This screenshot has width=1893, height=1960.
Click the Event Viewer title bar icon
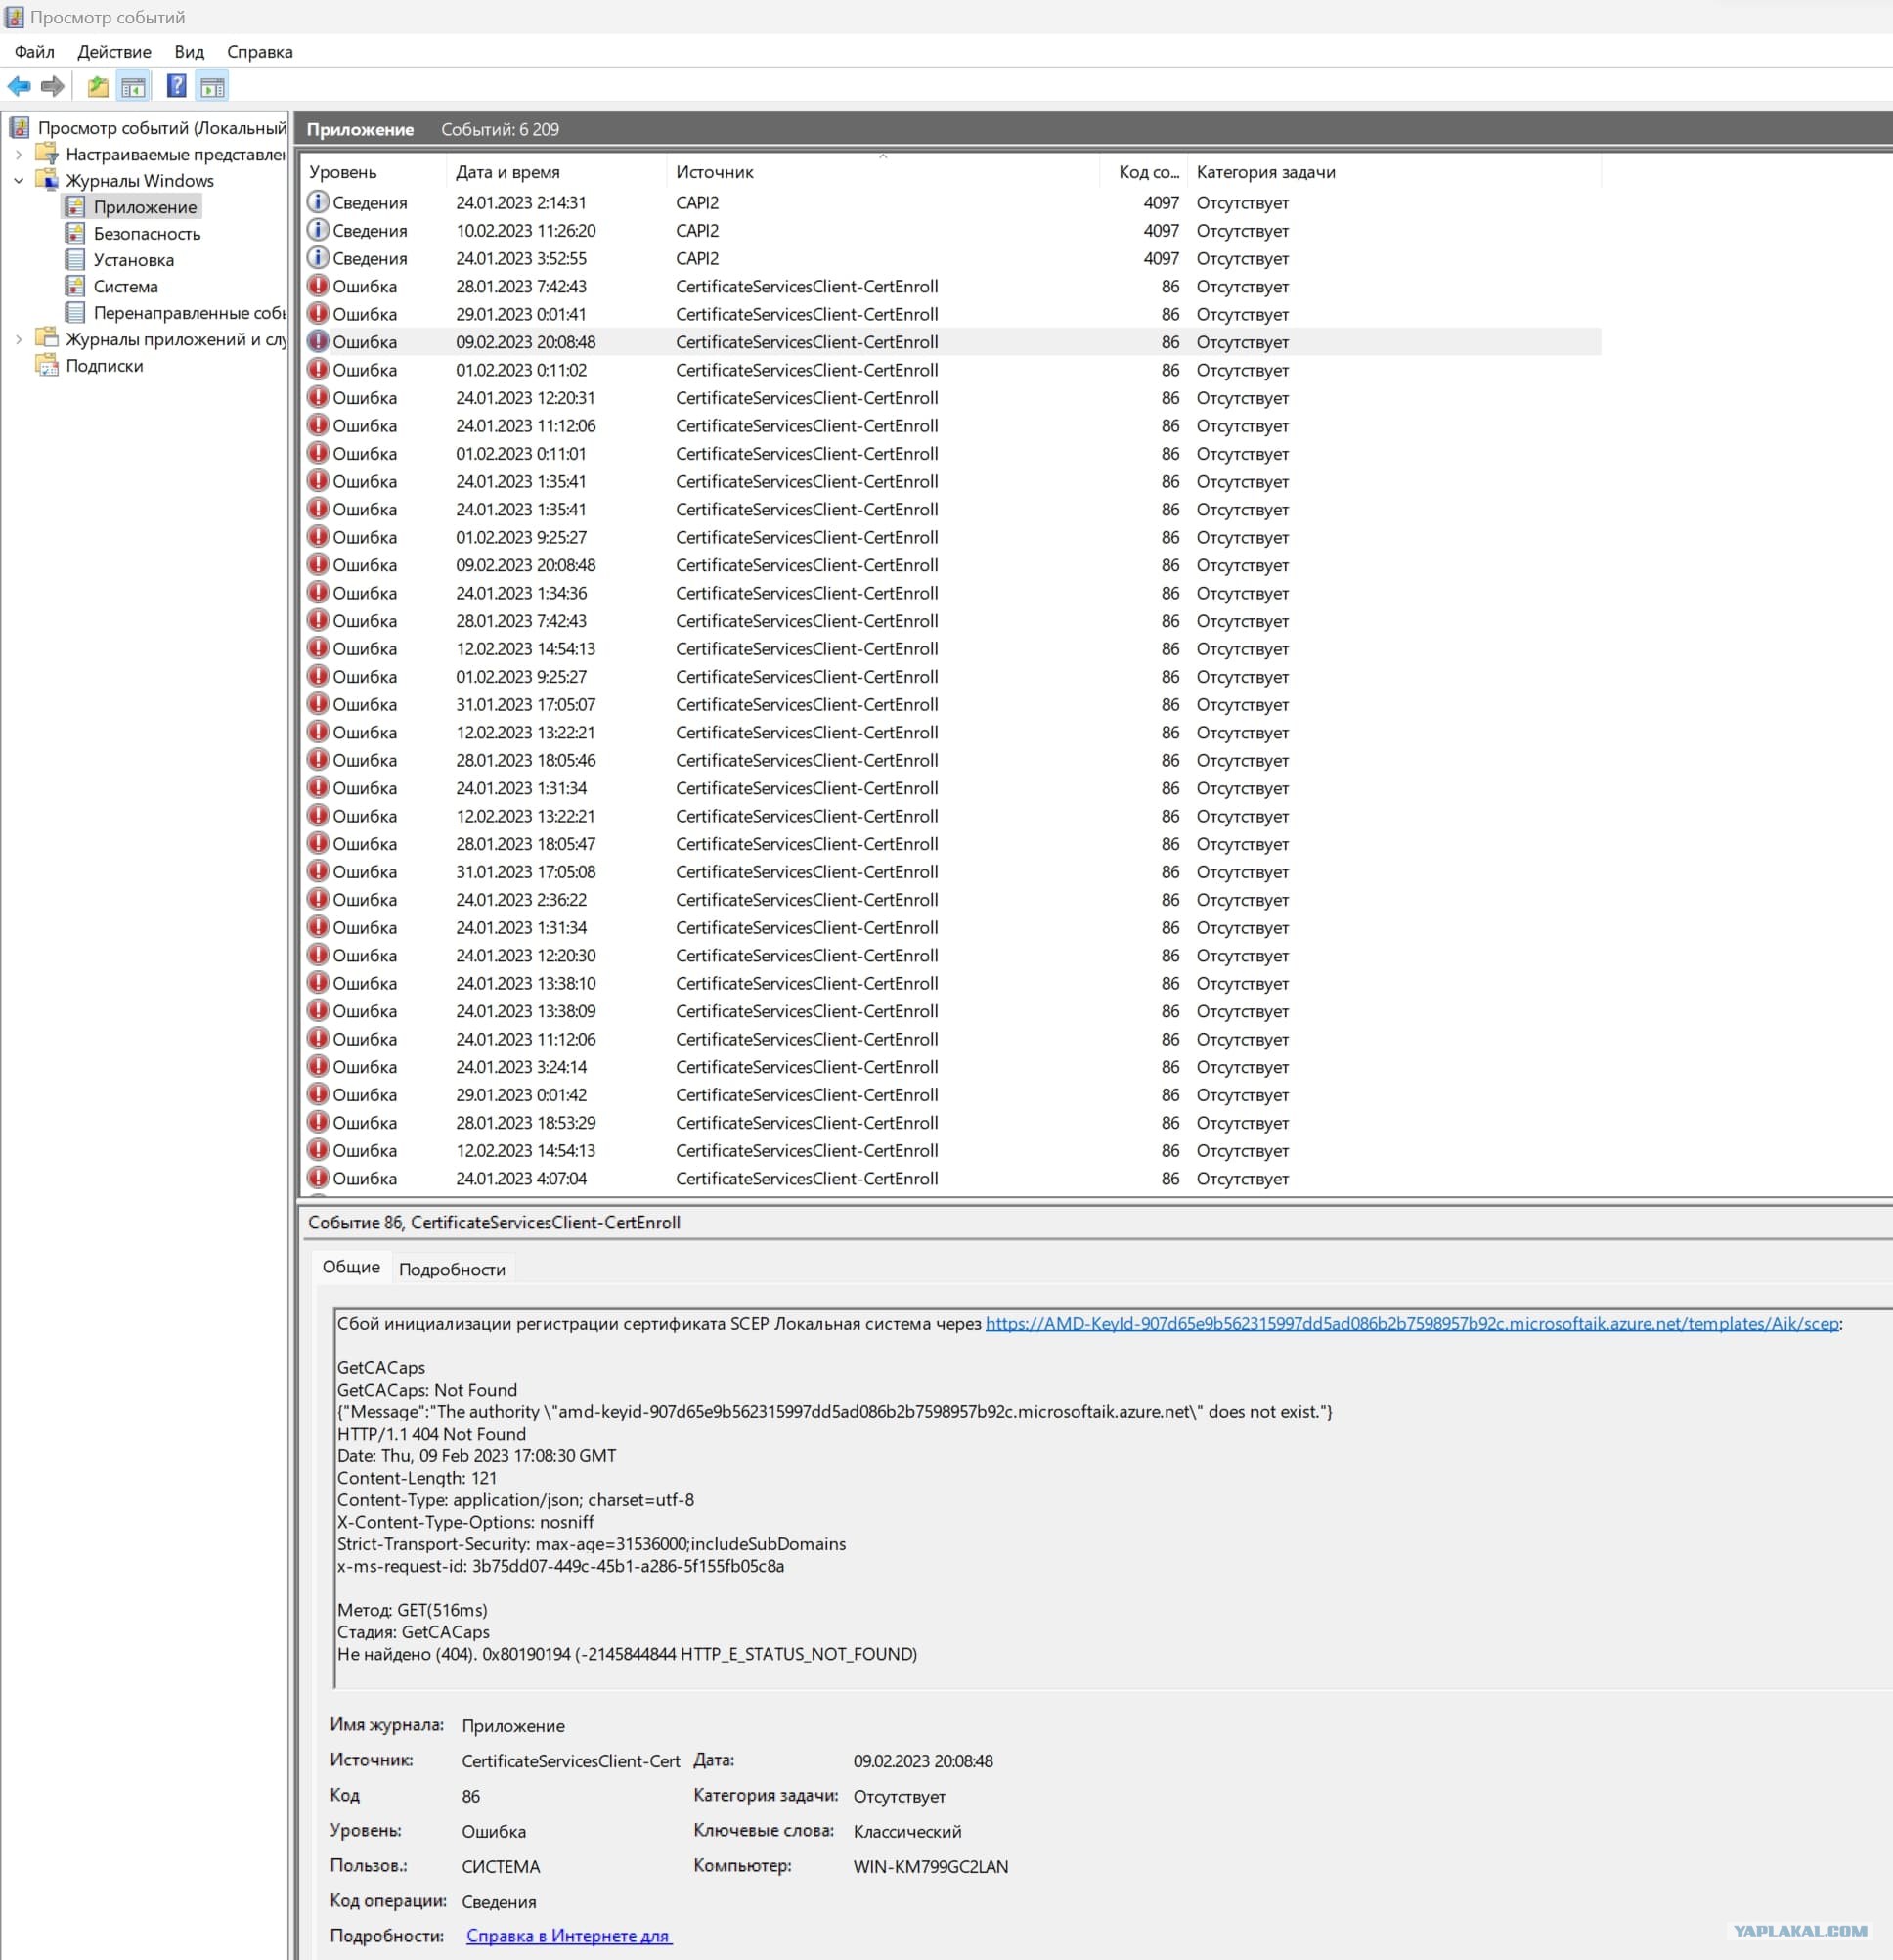tap(14, 17)
